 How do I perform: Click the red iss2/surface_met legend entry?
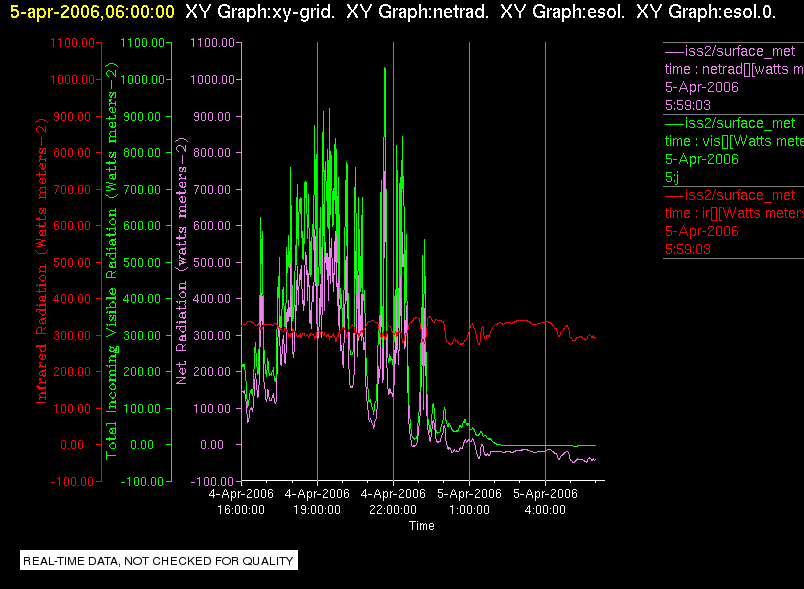tap(730, 195)
